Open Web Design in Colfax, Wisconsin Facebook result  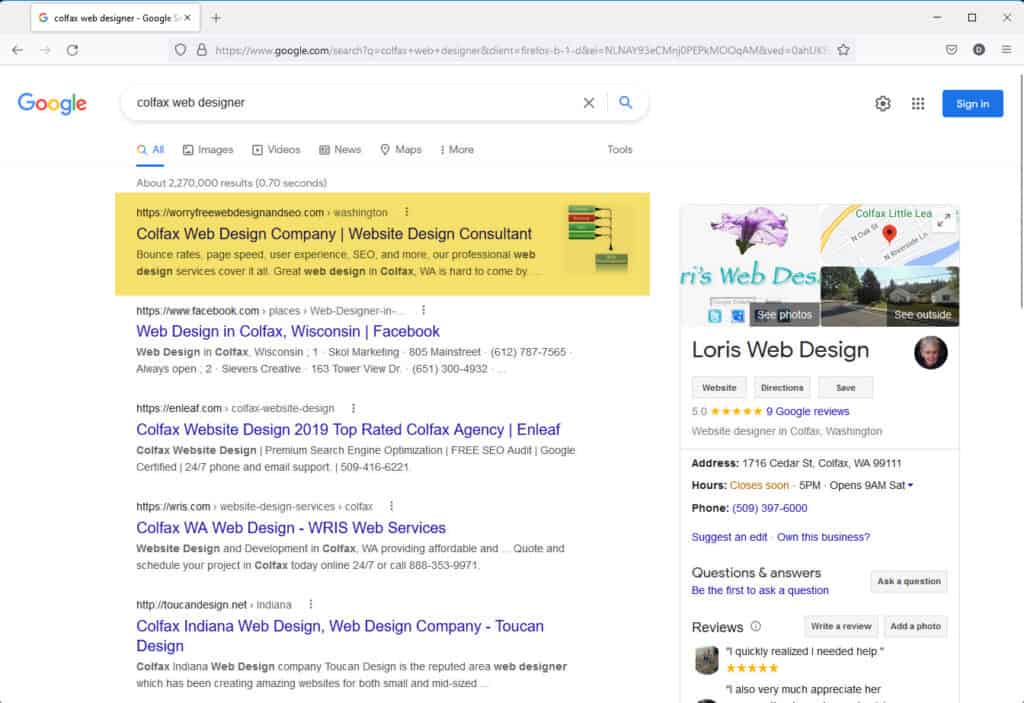(287, 331)
